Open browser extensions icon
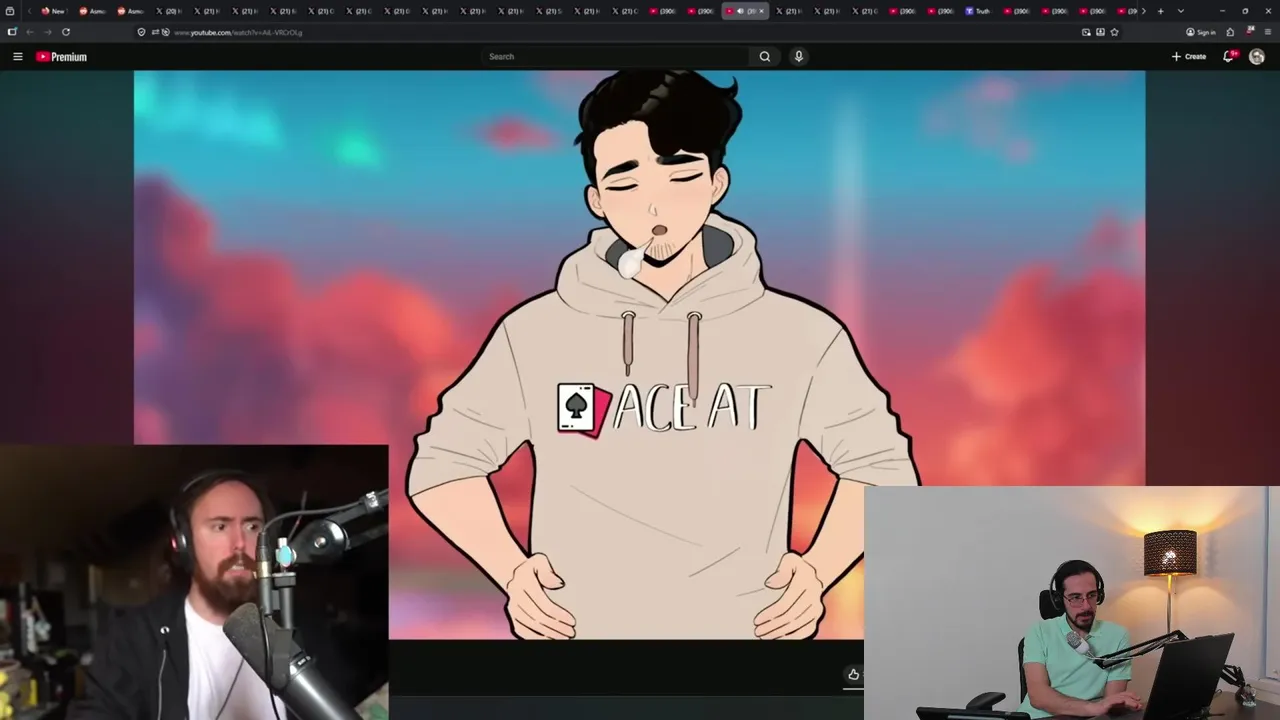1280x720 pixels. tap(1230, 32)
